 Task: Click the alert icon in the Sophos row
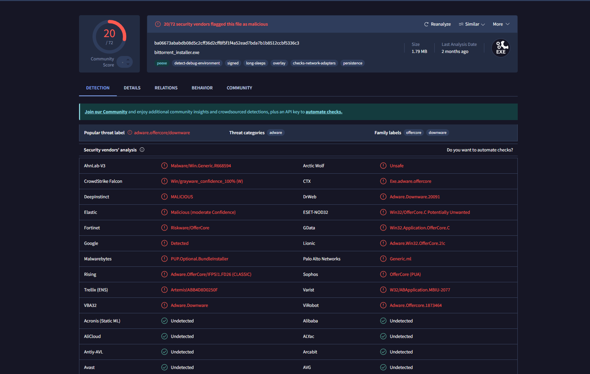coord(383,274)
